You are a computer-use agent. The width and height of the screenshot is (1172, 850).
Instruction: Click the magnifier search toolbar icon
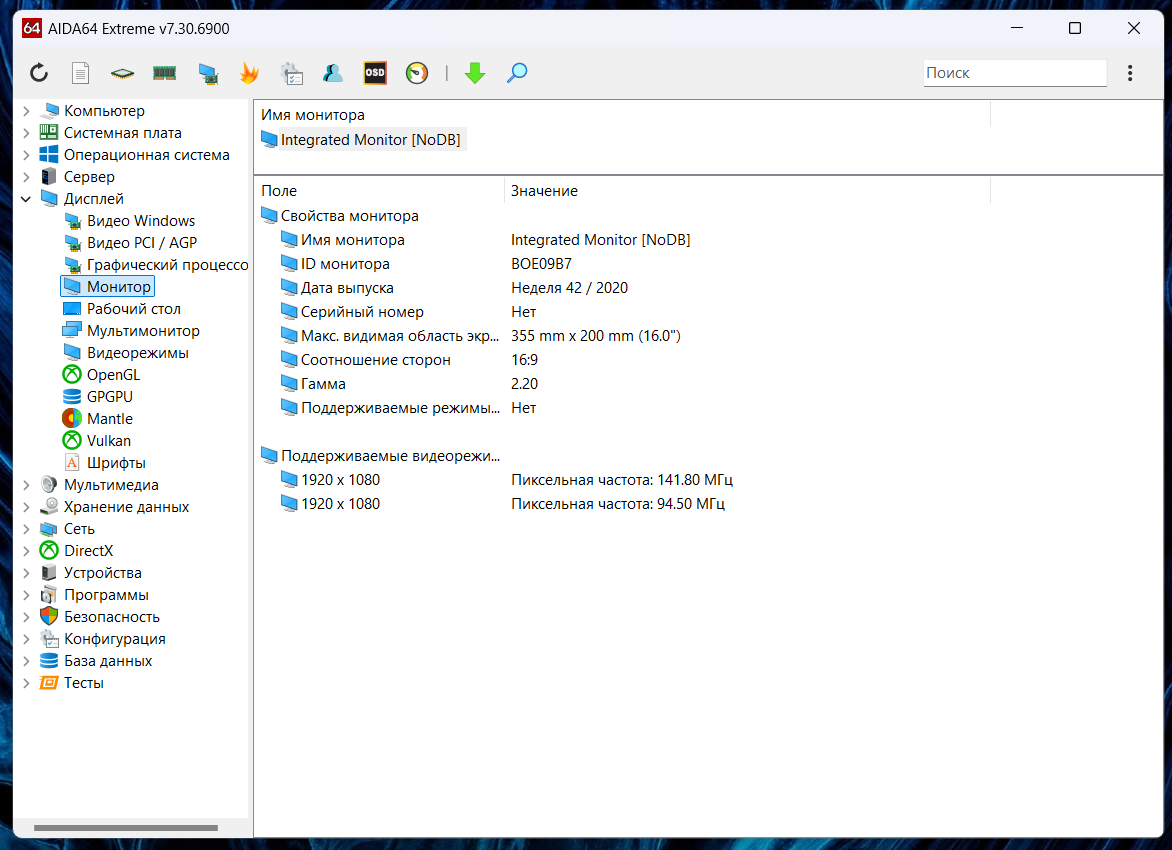[517, 73]
